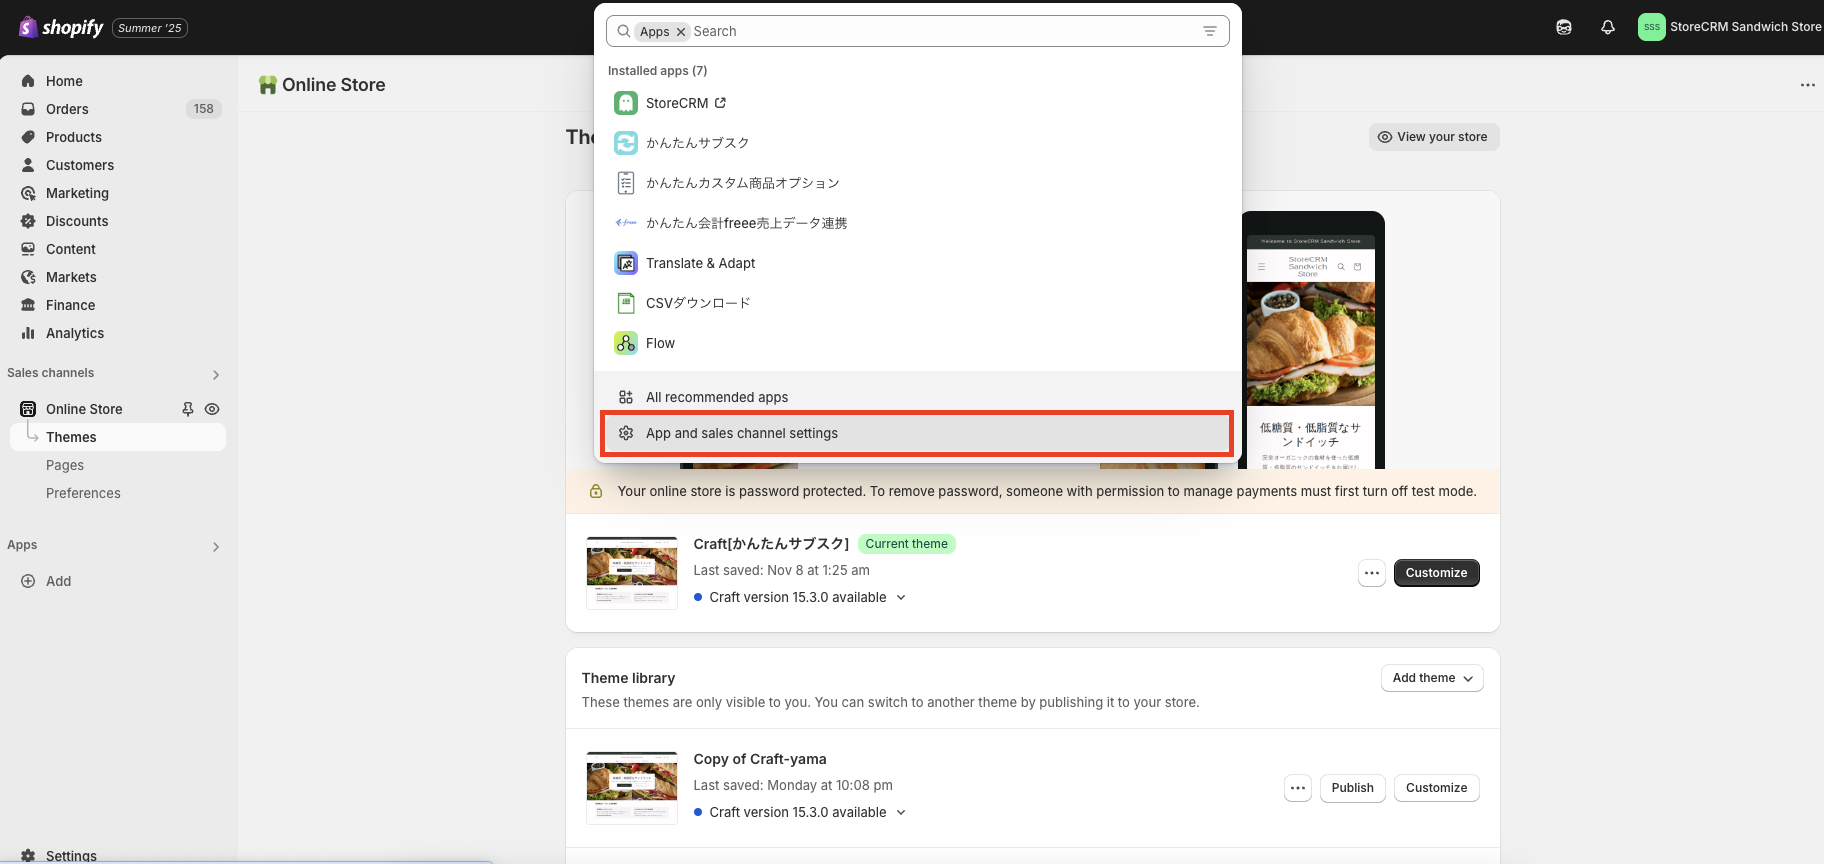
Task: Open Online Store sales channel
Action: tap(84, 409)
